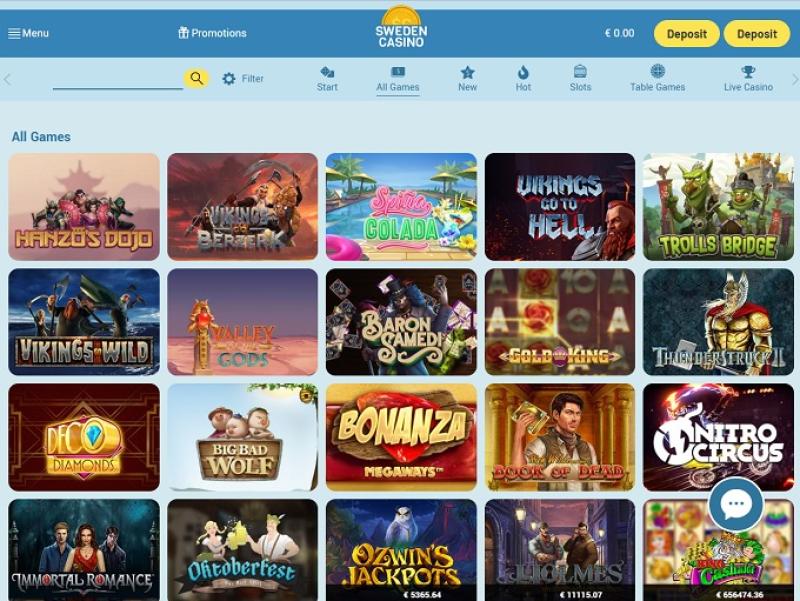Viewport: 800px width, 601px height.
Task: Click the first Deposit button
Action: (x=687, y=34)
